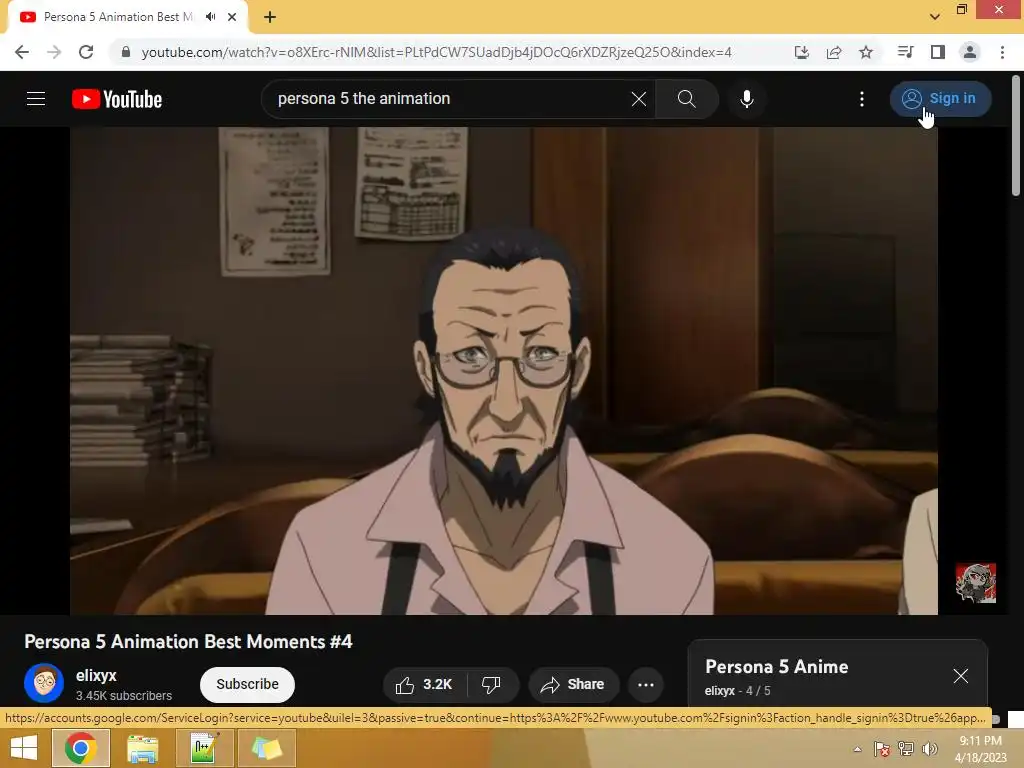Restore down the Chrome window
Image resolution: width=1024 pixels, height=768 pixels.
(962, 9)
